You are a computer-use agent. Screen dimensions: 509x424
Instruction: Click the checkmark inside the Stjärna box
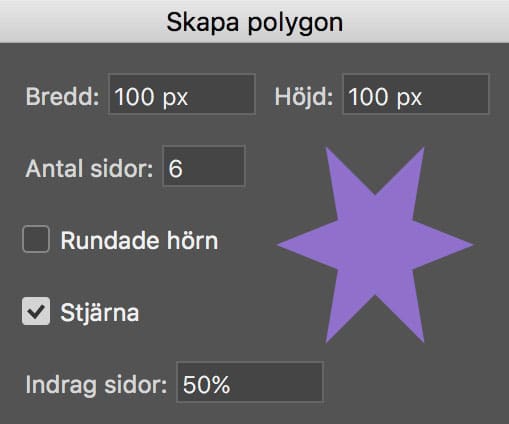tap(36, 311)
